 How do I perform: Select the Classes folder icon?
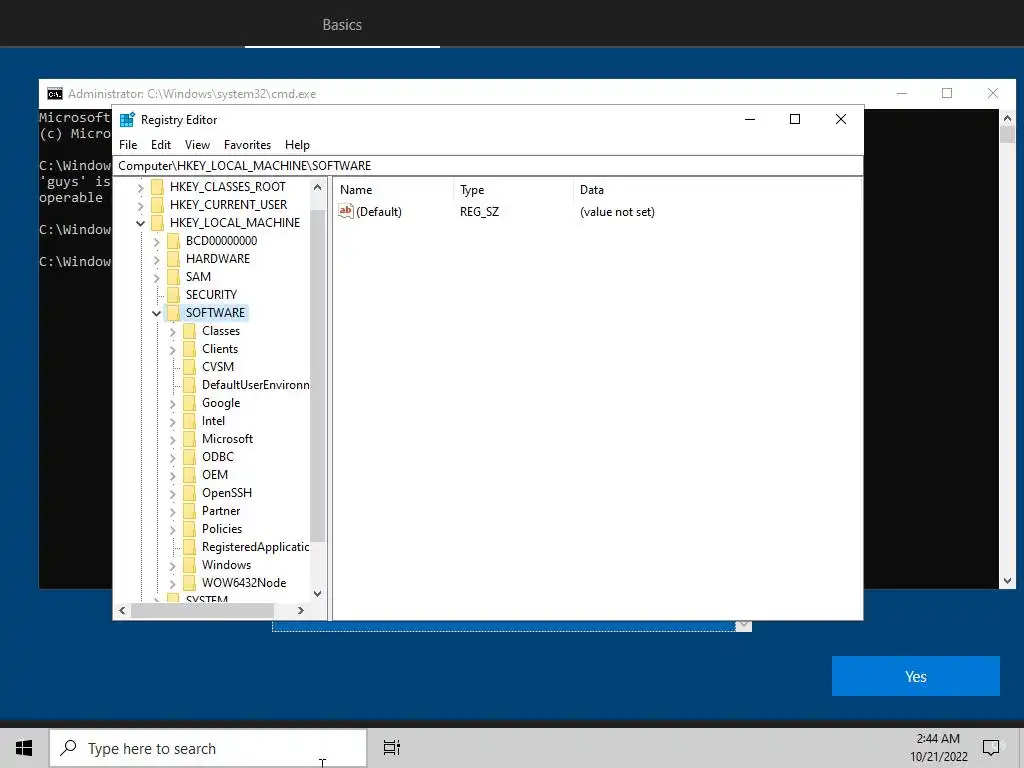pyautogui.click(x=189, y=331)
